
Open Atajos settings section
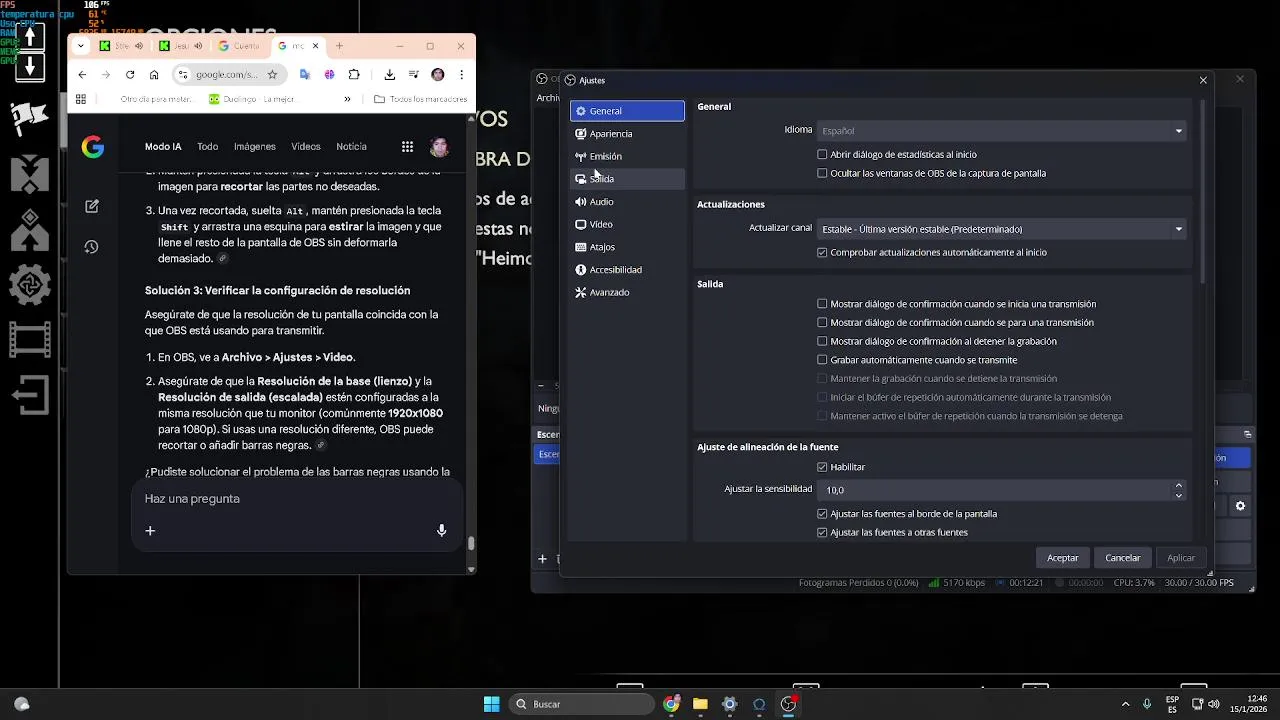[627, 247]
